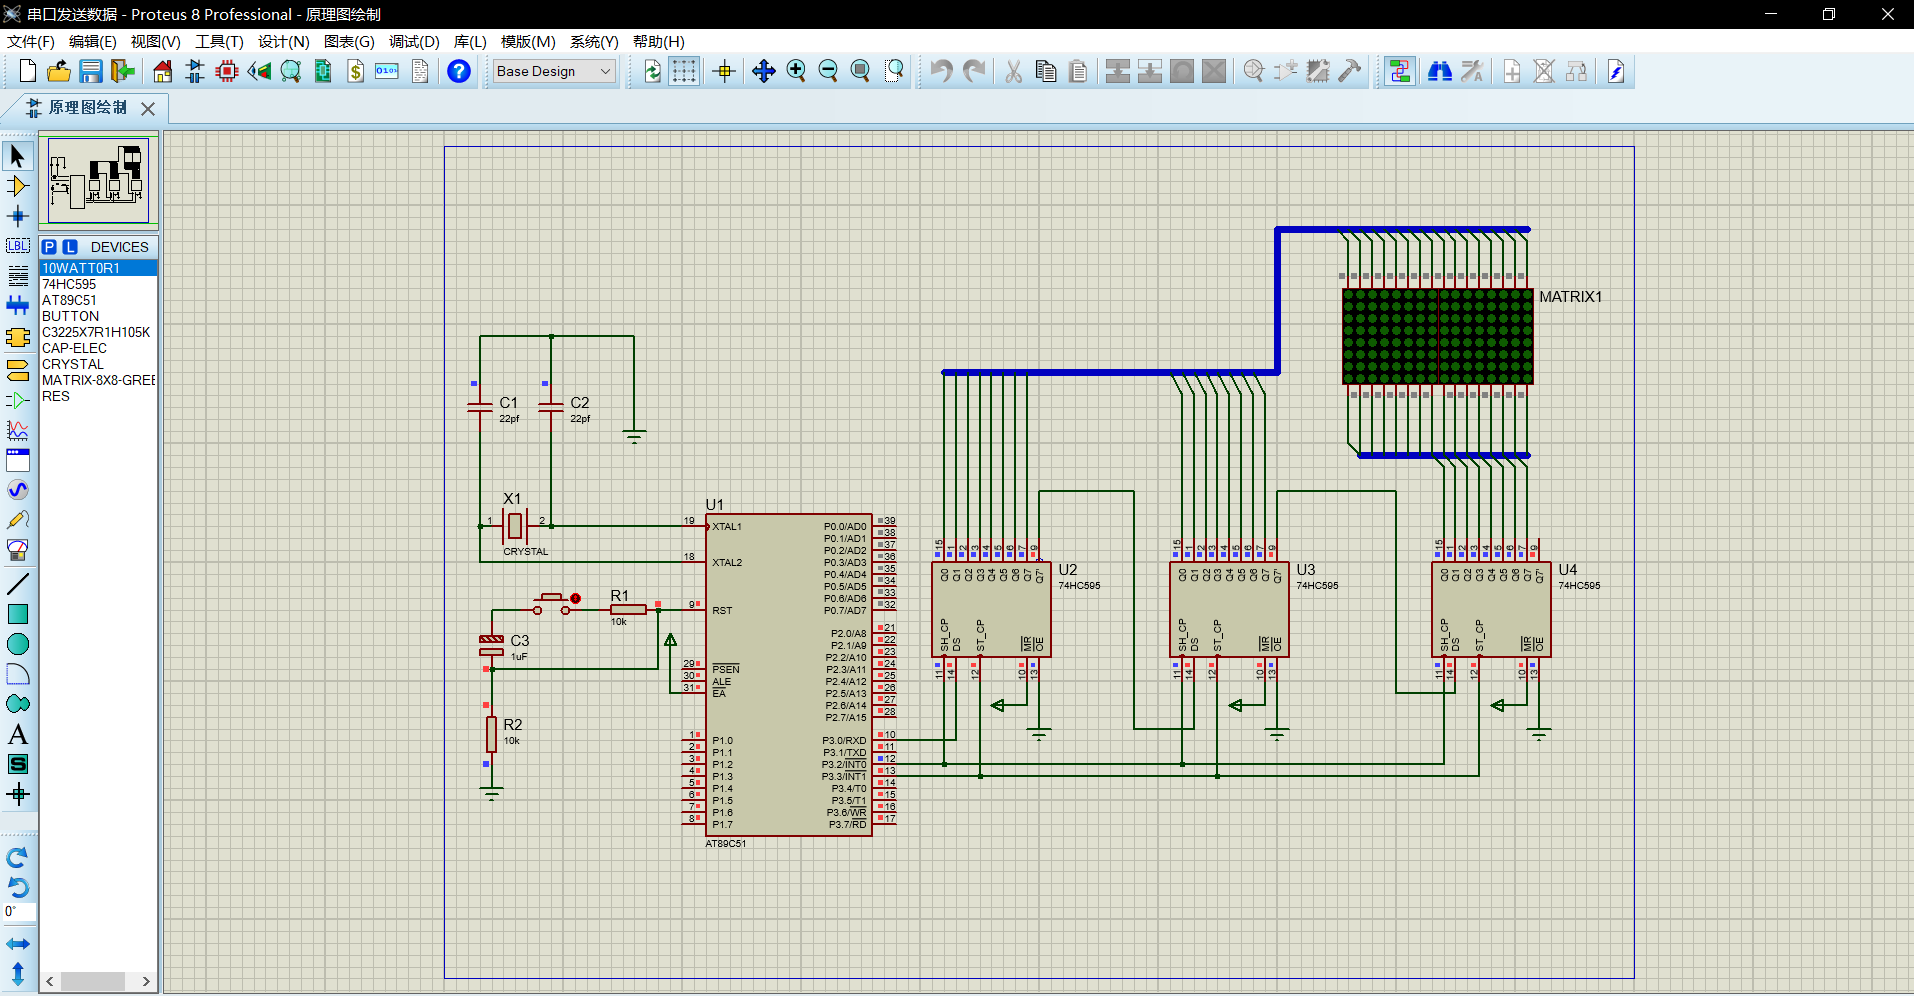The image size is (1914, 996).
Task: Click the PCB Layout chip icon
Action: click(x=227, y=71)
